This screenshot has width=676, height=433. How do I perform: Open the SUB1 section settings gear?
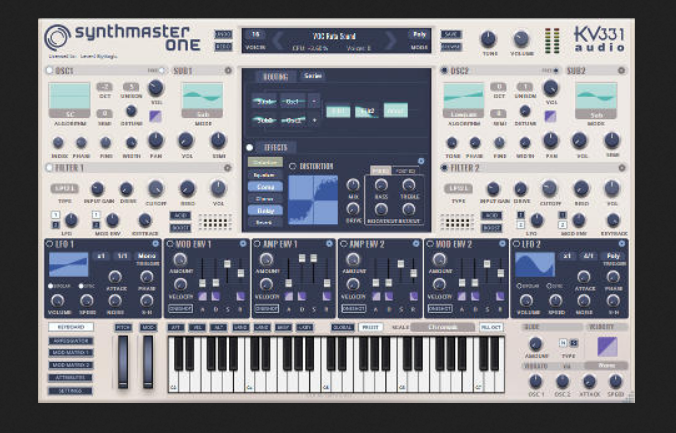click(228, 70)
